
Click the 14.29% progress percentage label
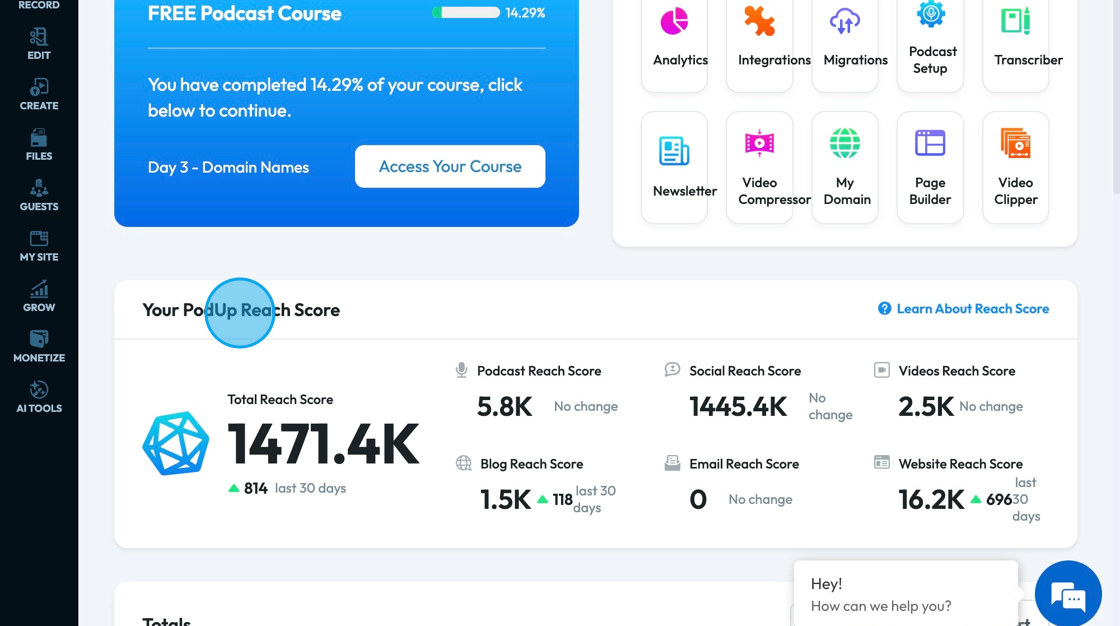click(x=525, y=12)
